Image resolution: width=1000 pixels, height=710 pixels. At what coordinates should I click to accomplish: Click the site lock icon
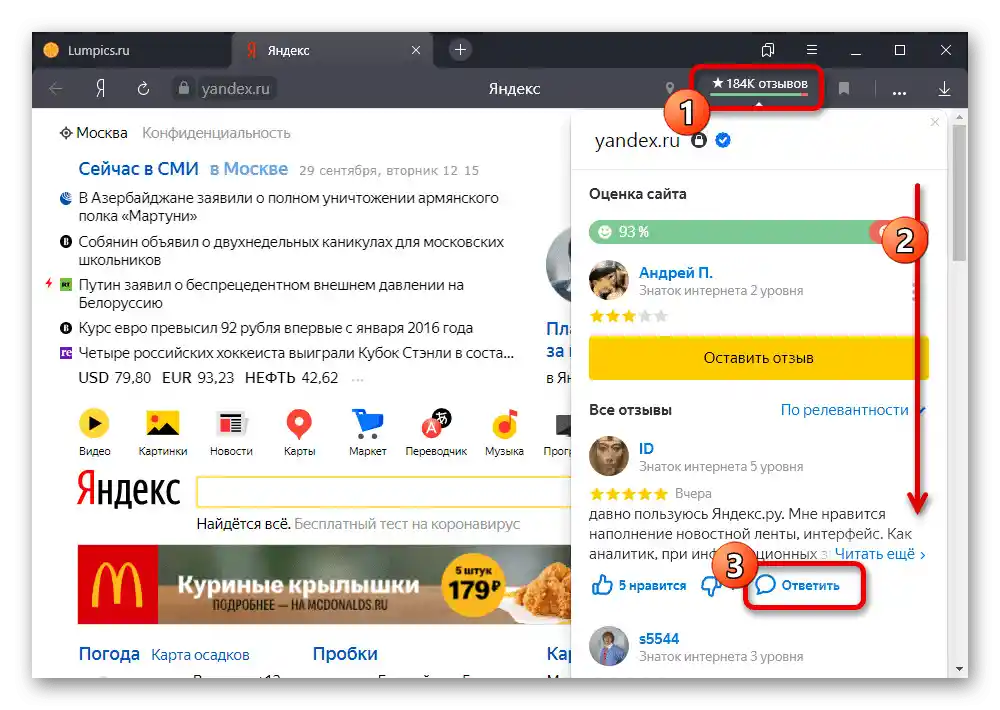pos(184,87)
